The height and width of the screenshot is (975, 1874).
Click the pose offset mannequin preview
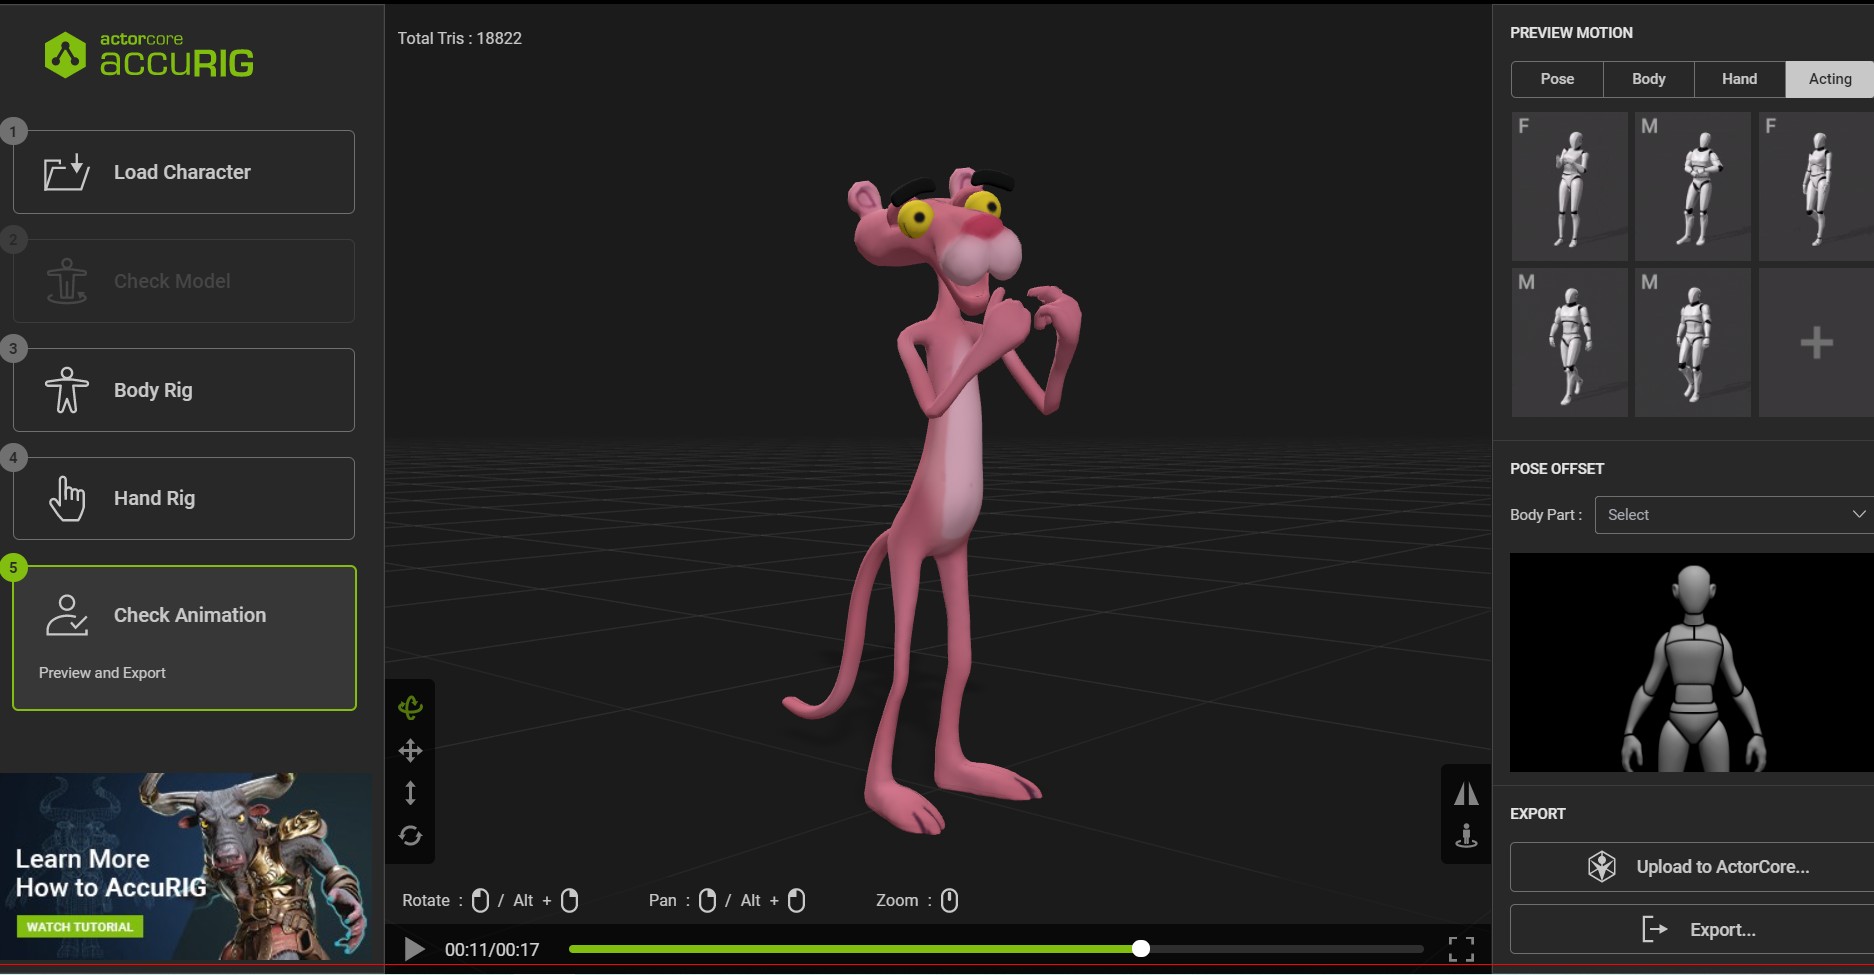click(x=1692, y=663)
